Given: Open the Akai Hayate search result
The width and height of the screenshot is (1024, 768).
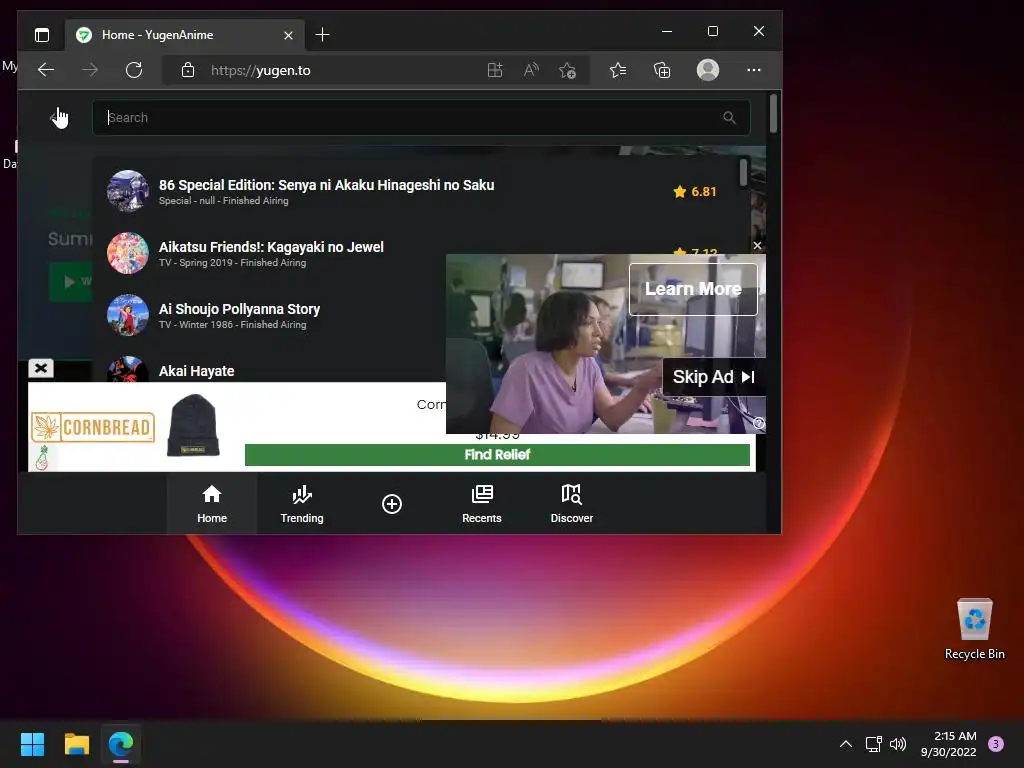Looking at the screenshot, I should [271, 369].
